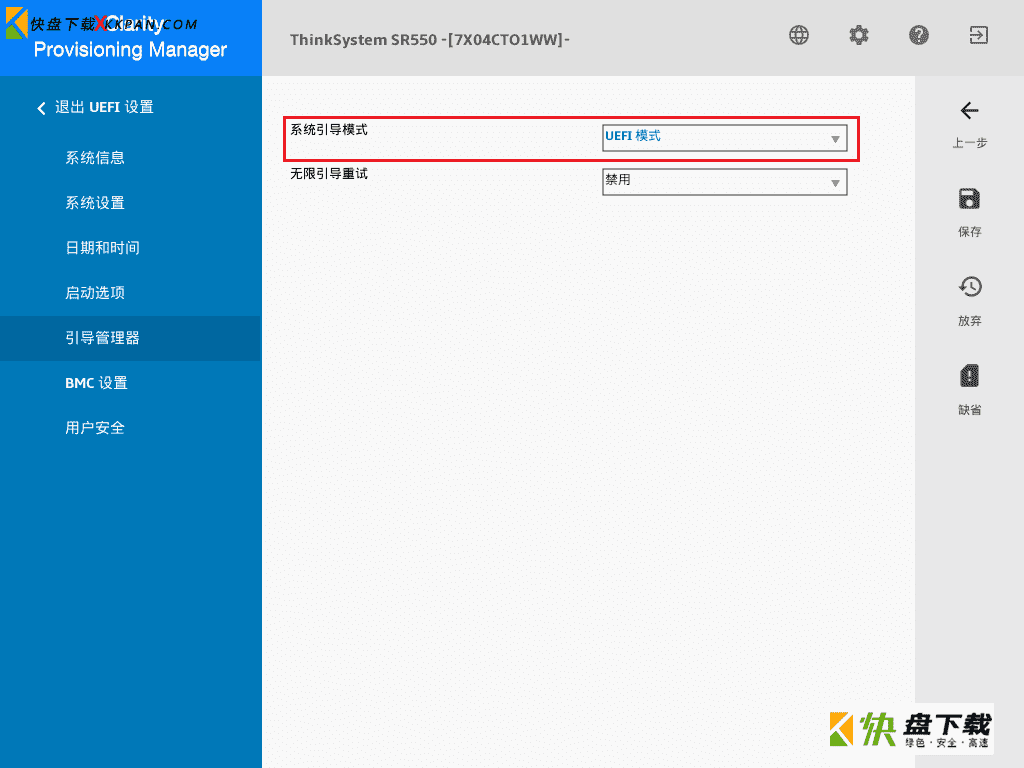Open the 无限引导重试 dropdown showing 禁用
The width and height of the screenshot is (1024, 768).
724,182
